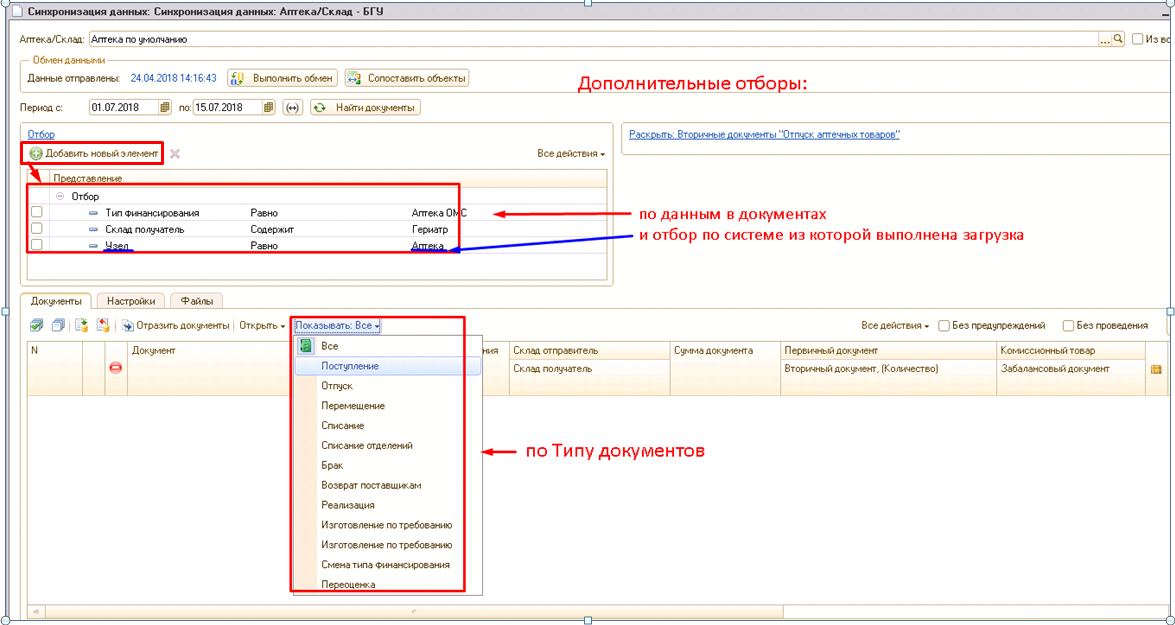Click the period selection (↔) button

pyautogui.click(x=293, y=108)
